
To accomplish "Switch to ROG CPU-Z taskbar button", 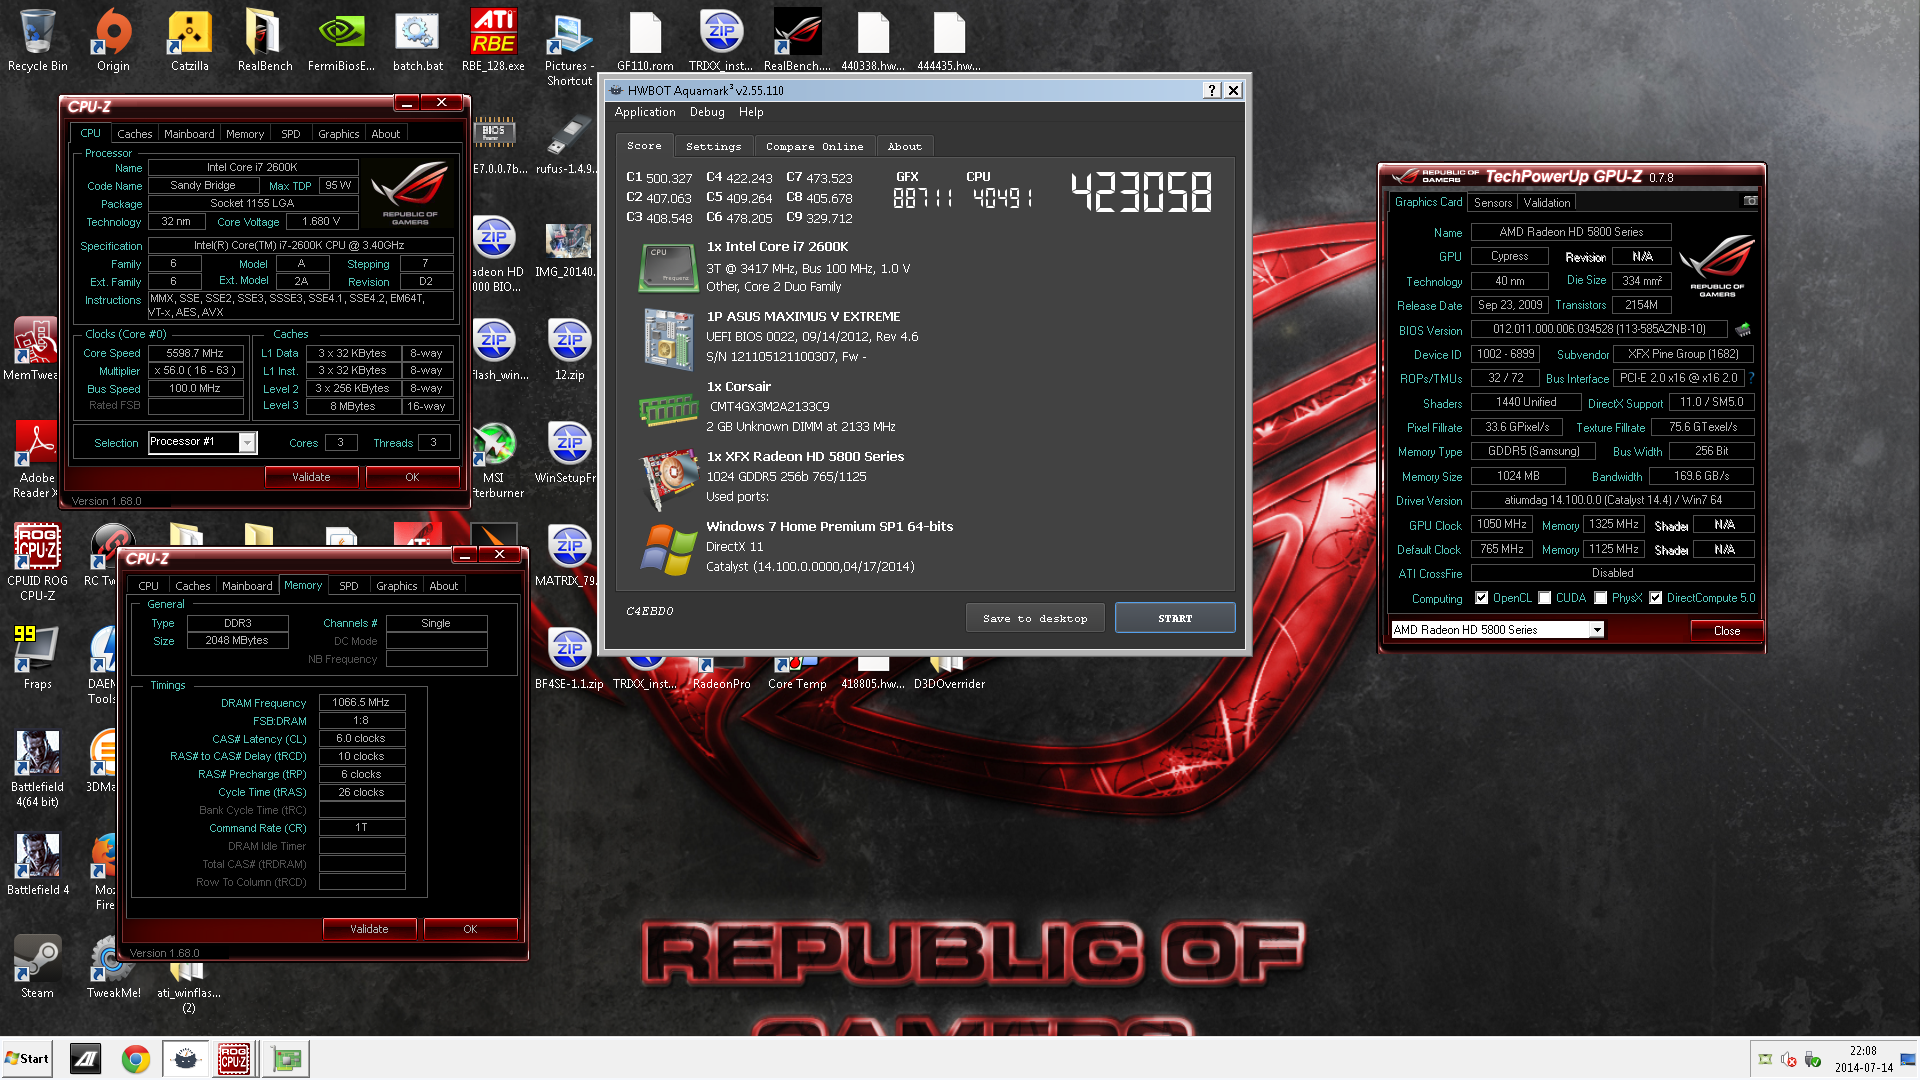I will [234, 1059].
